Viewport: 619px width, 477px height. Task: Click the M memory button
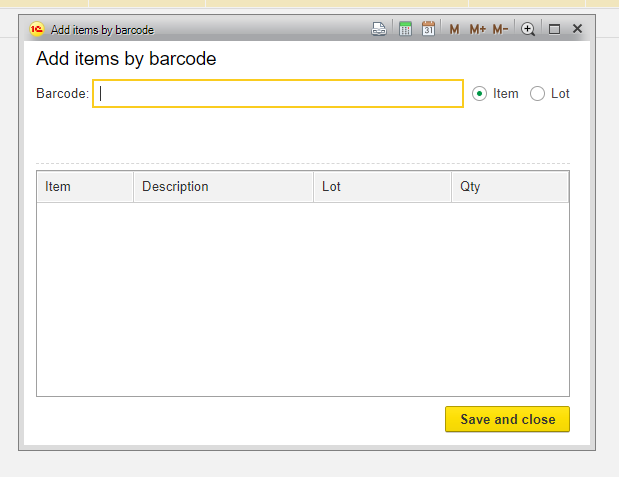coord(454,30)
